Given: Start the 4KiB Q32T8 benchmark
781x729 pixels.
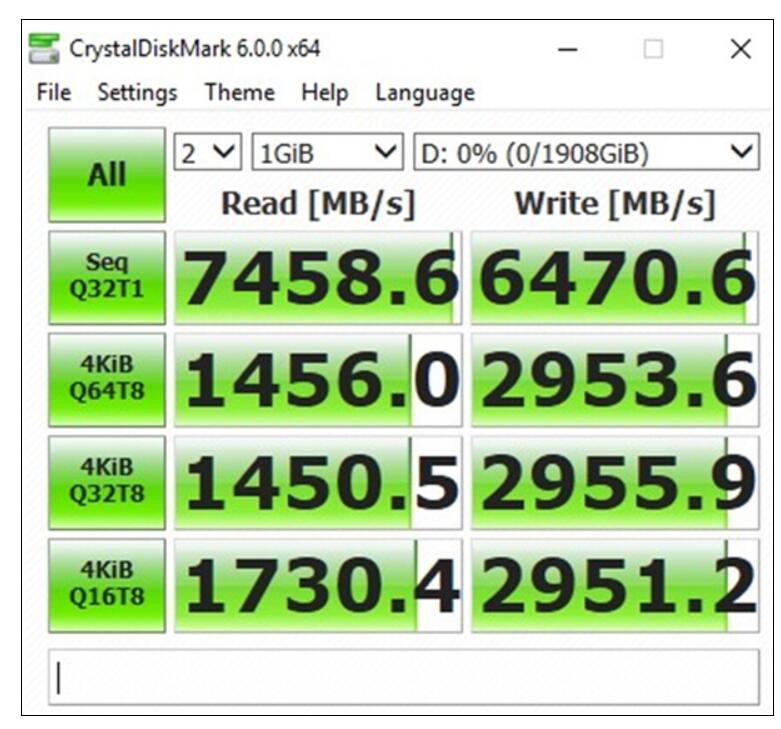Looking at the screenshot, I should (107, 483).
